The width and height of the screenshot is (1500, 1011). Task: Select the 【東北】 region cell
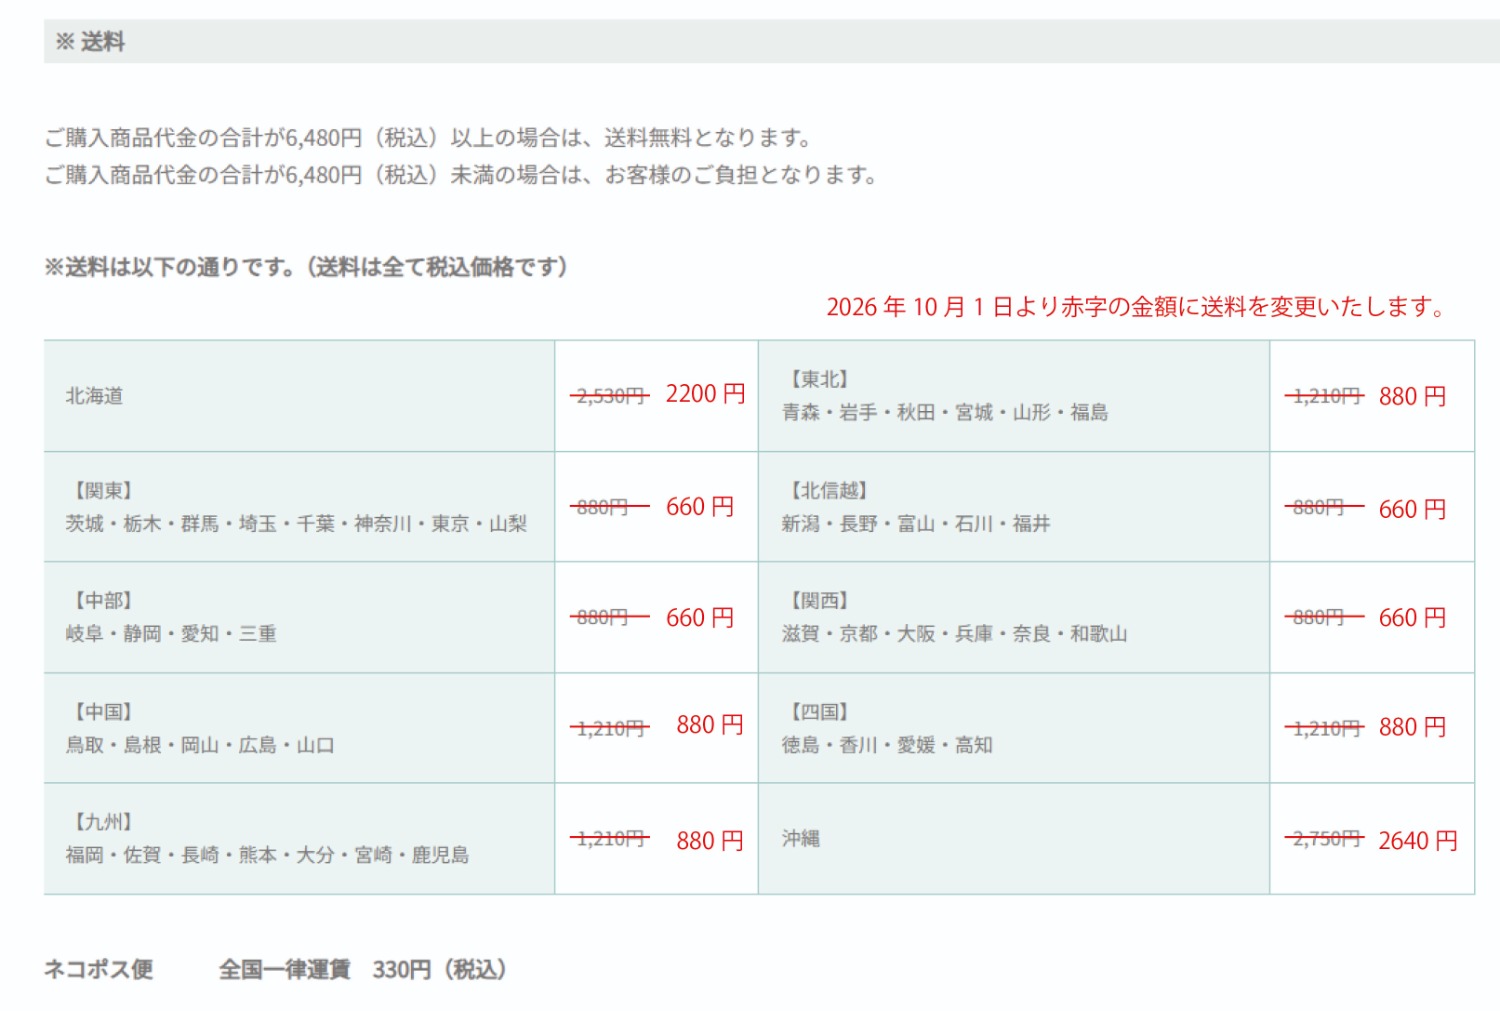coord(1014,396)
